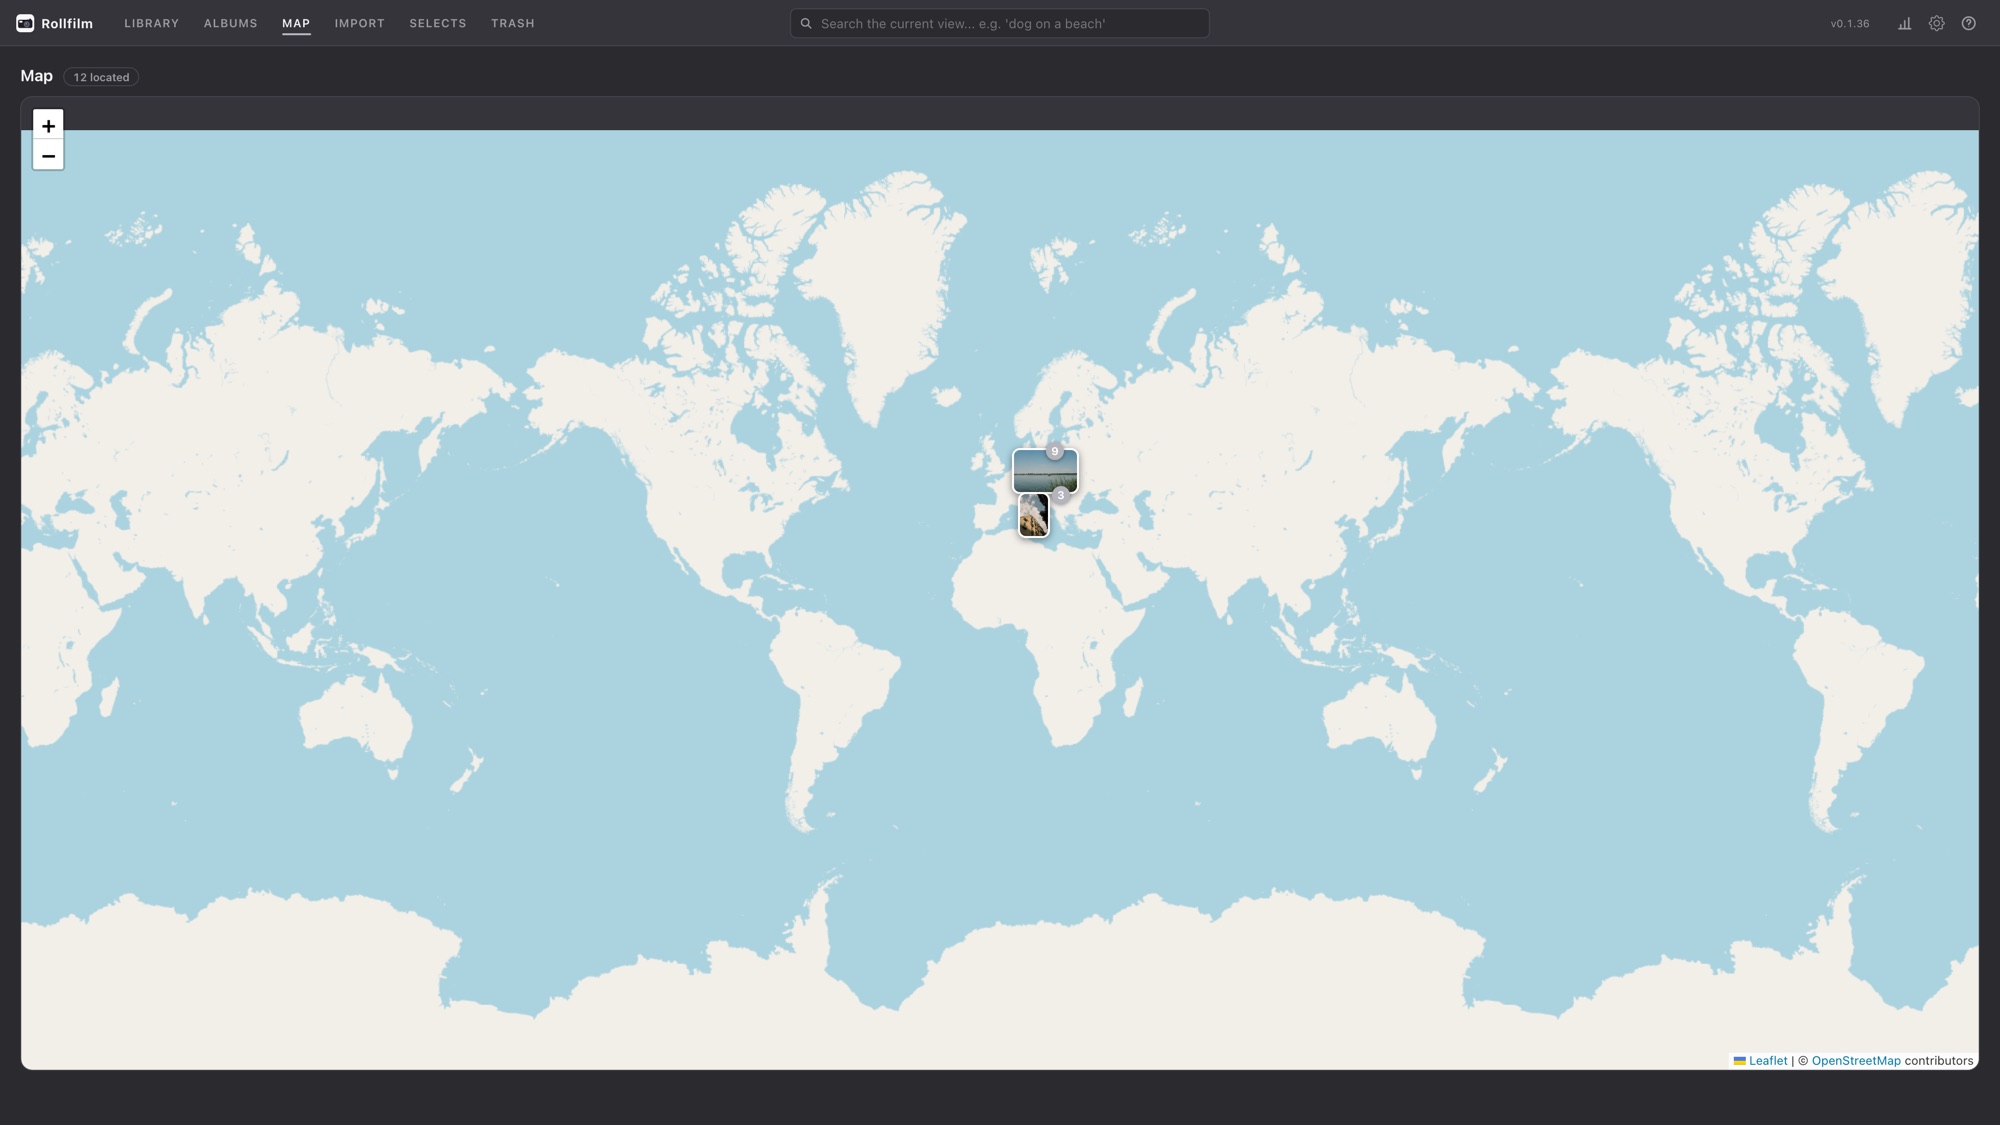Click the Rollfilm logo icon
The height and width of the screenshot is (1125, 2000).
point(25,23)
